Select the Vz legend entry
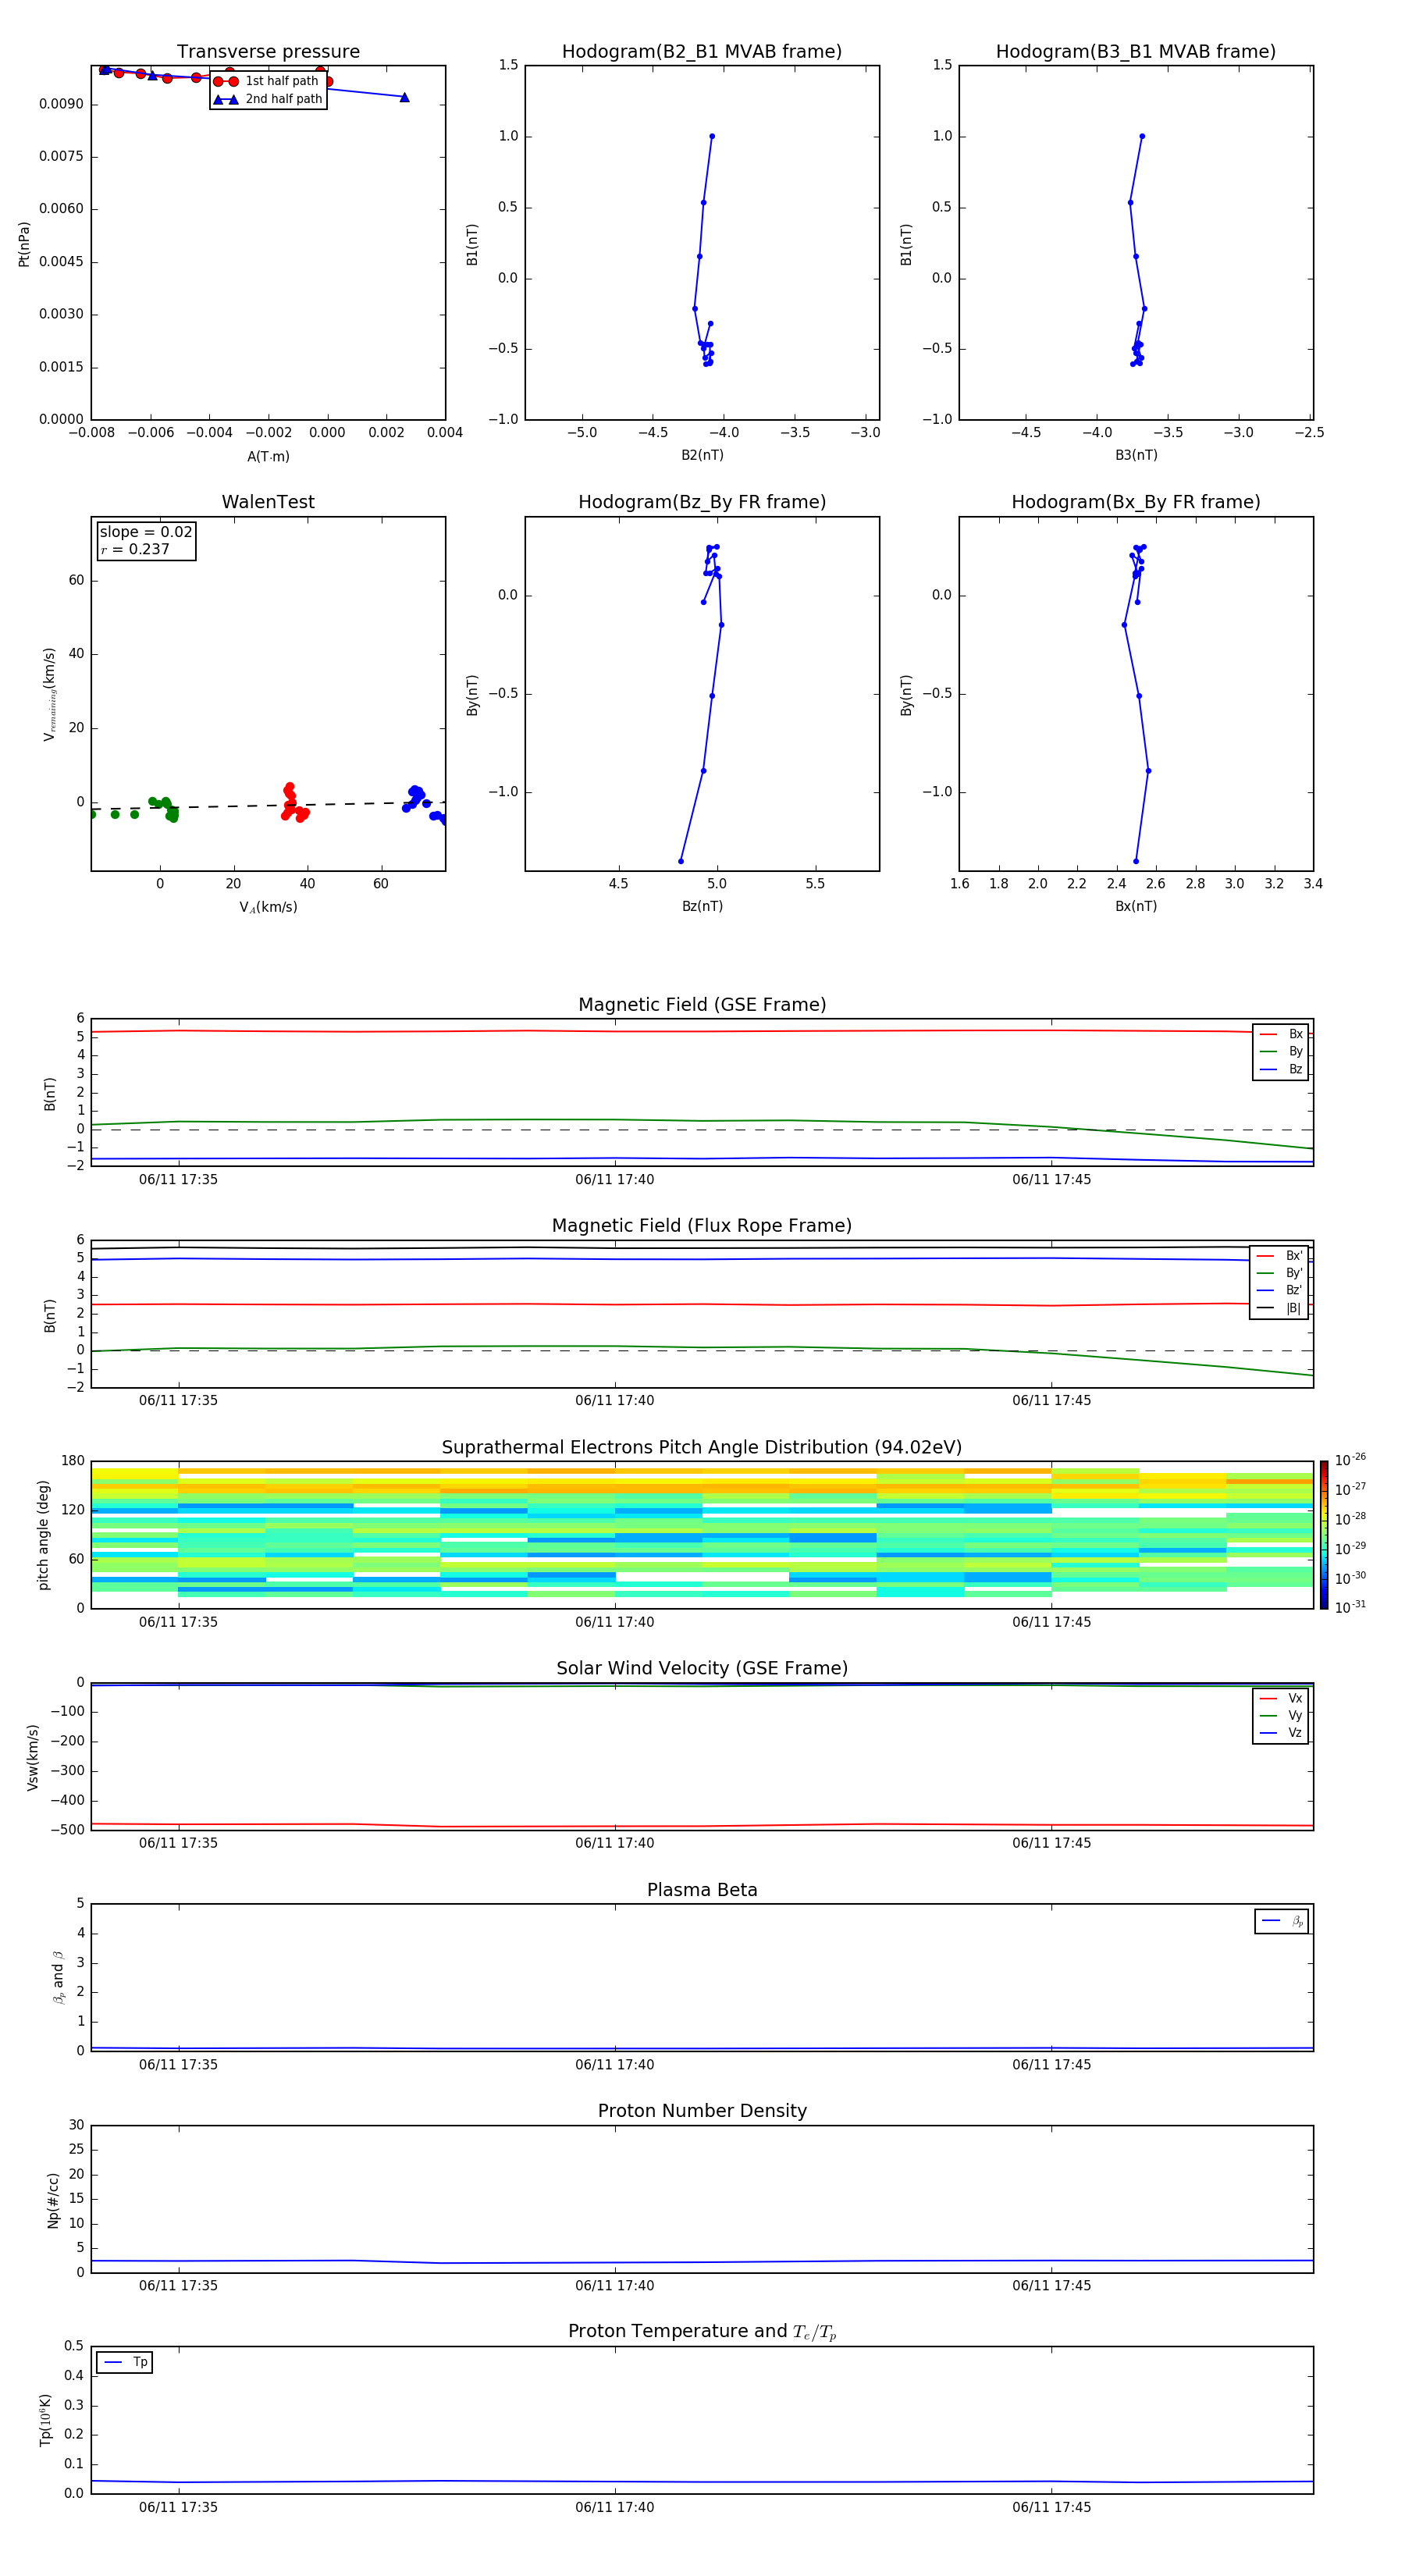This screenshot has width=1405, height=2576. (1281, 1733)
